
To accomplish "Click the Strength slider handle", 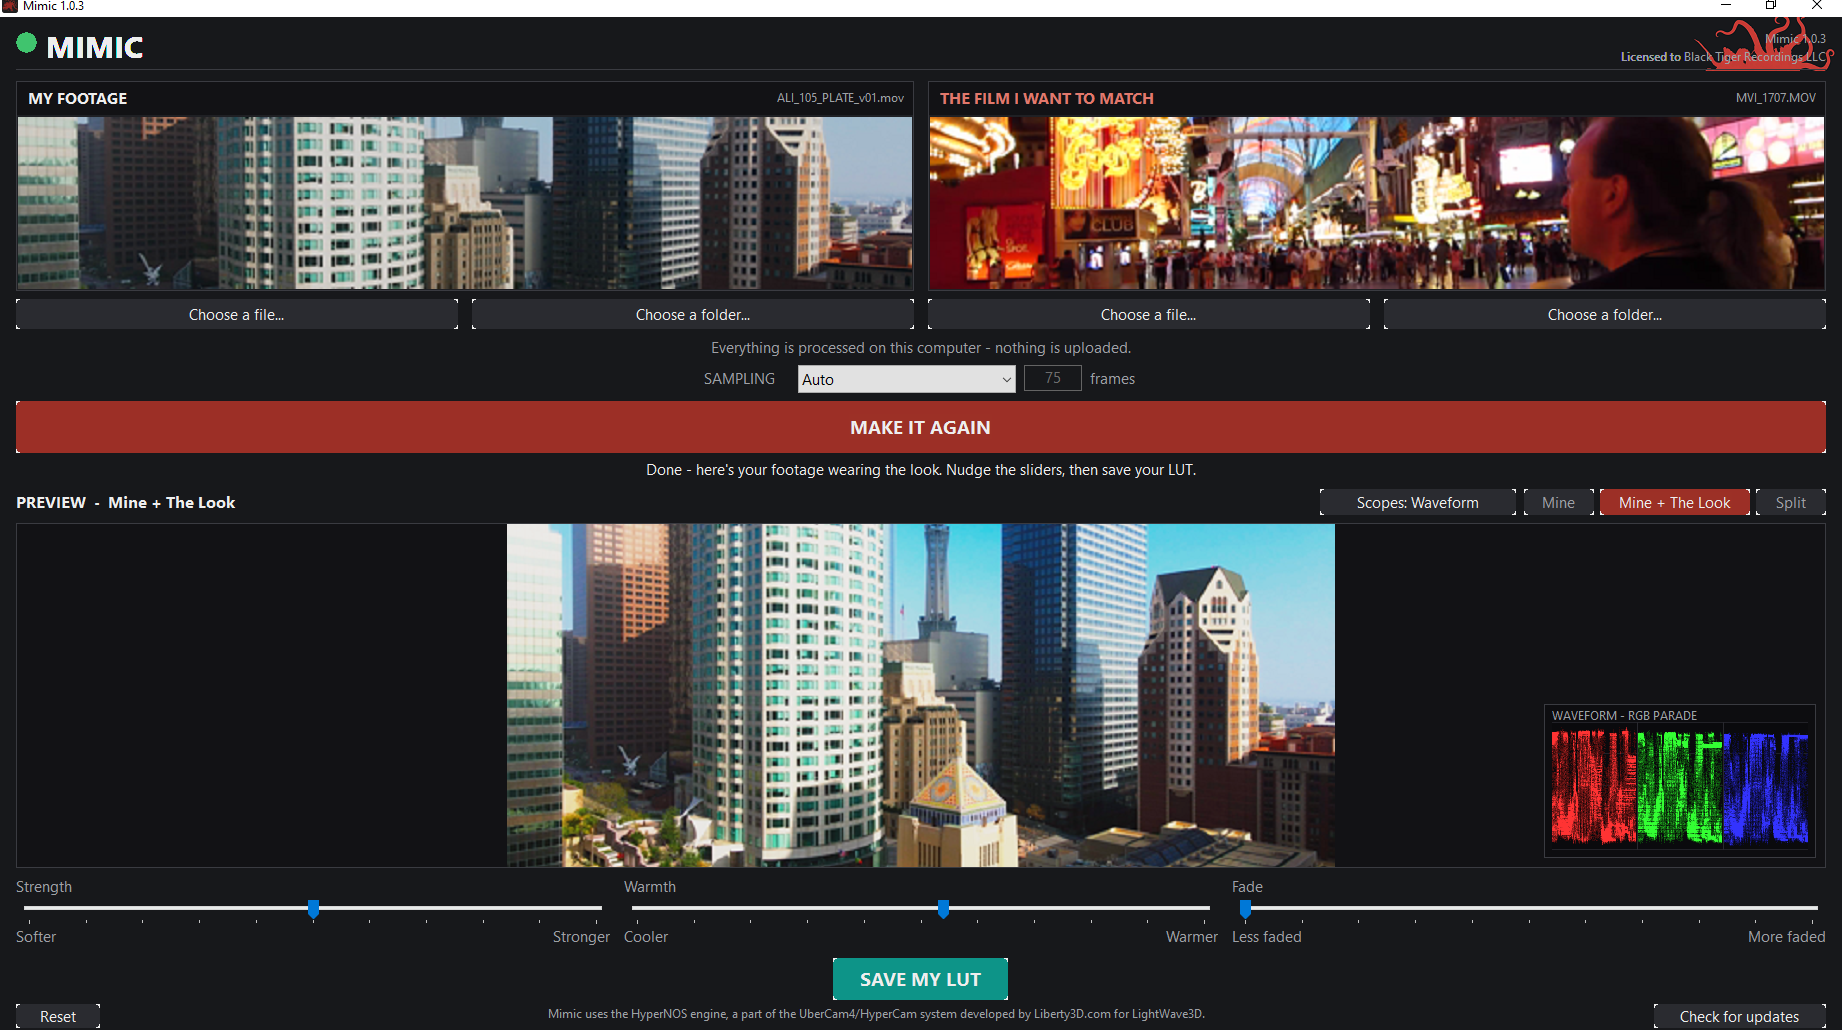I will (314, 909).
